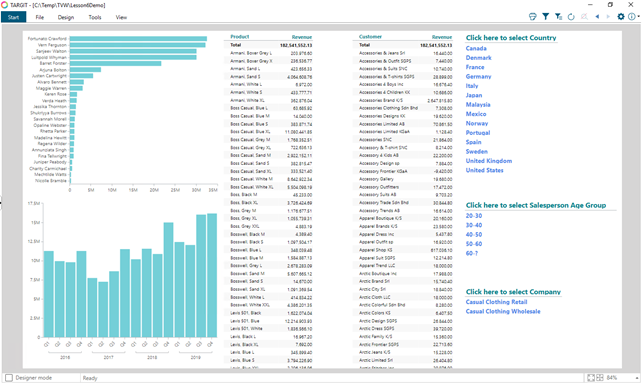The height and width of the screenshot is (384, 642).
Task: Enable the Designer mode checkbox
Action: click(x=9, y=378)
